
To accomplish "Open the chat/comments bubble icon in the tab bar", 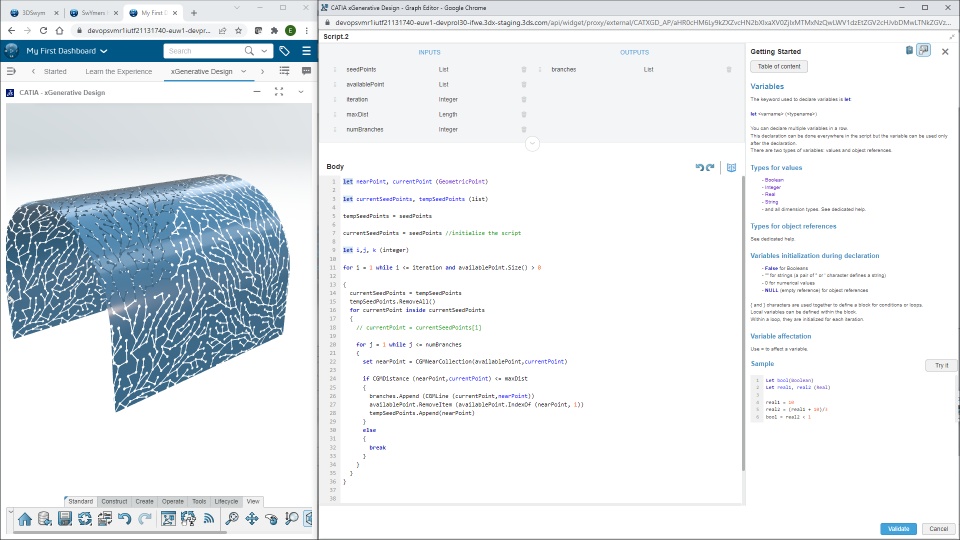I will click(306, 71).
